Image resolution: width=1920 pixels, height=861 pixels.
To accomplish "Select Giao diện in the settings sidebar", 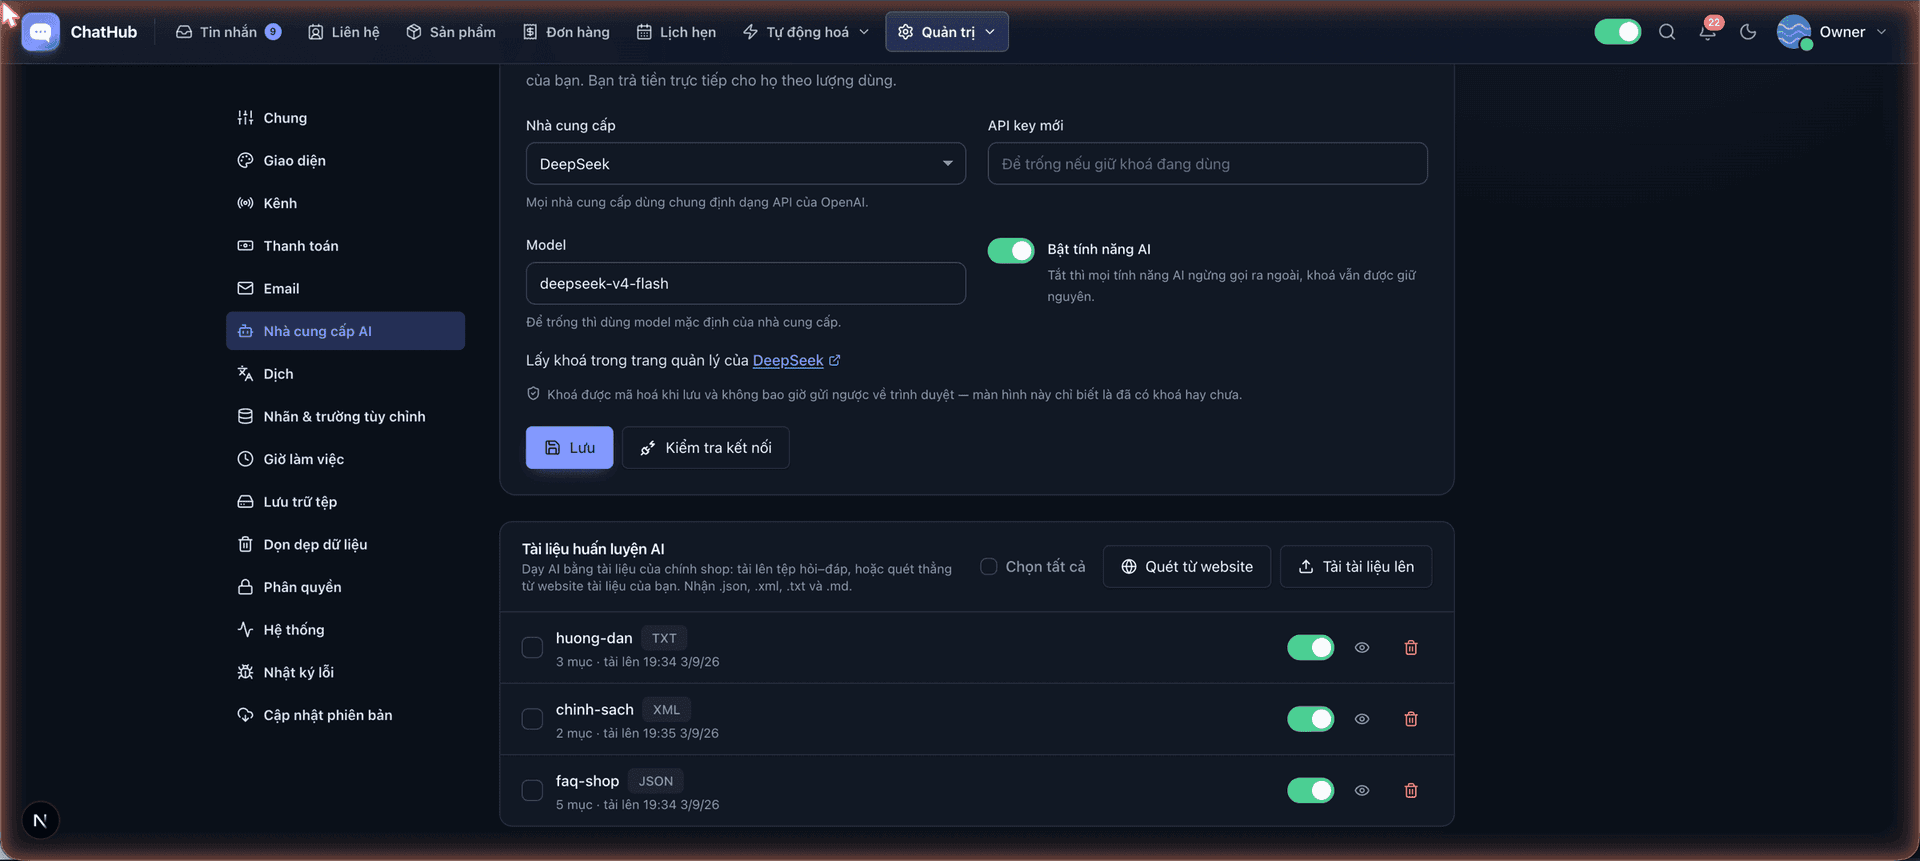I will tap(345, 161).
